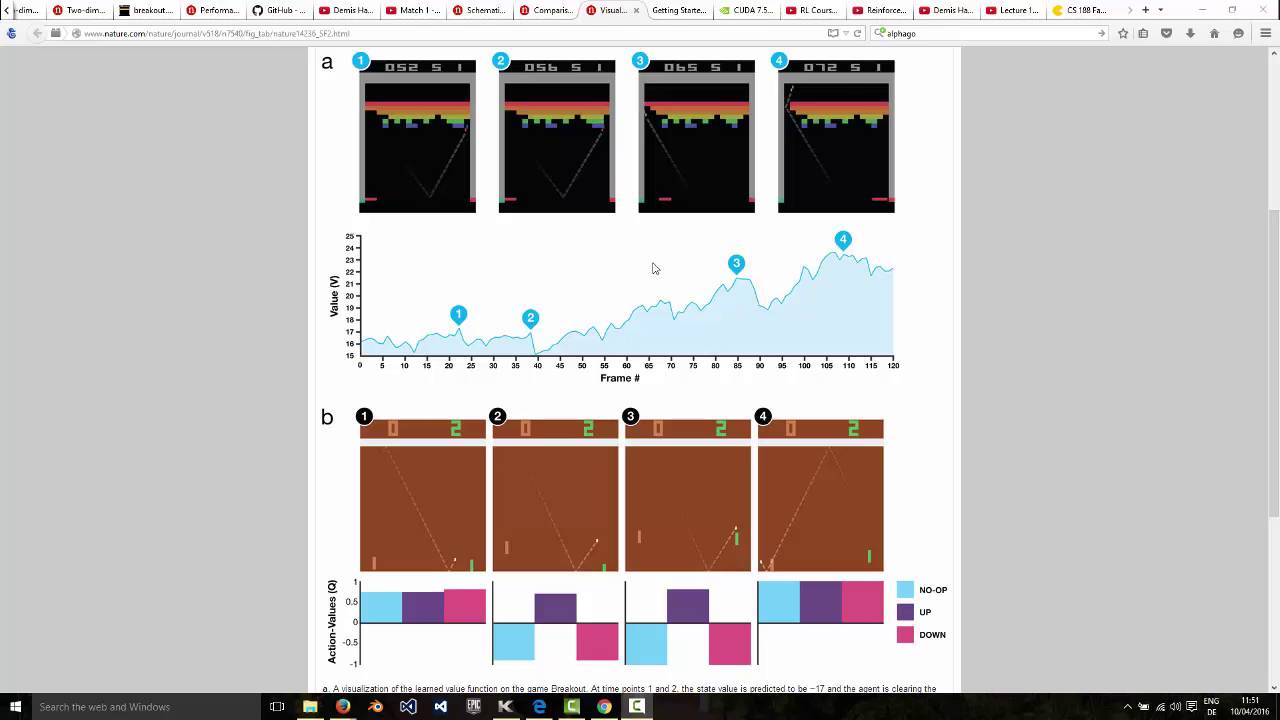
Task: Click the NO-OP light blue legend swatch
Action: click(x=905, y=590)
